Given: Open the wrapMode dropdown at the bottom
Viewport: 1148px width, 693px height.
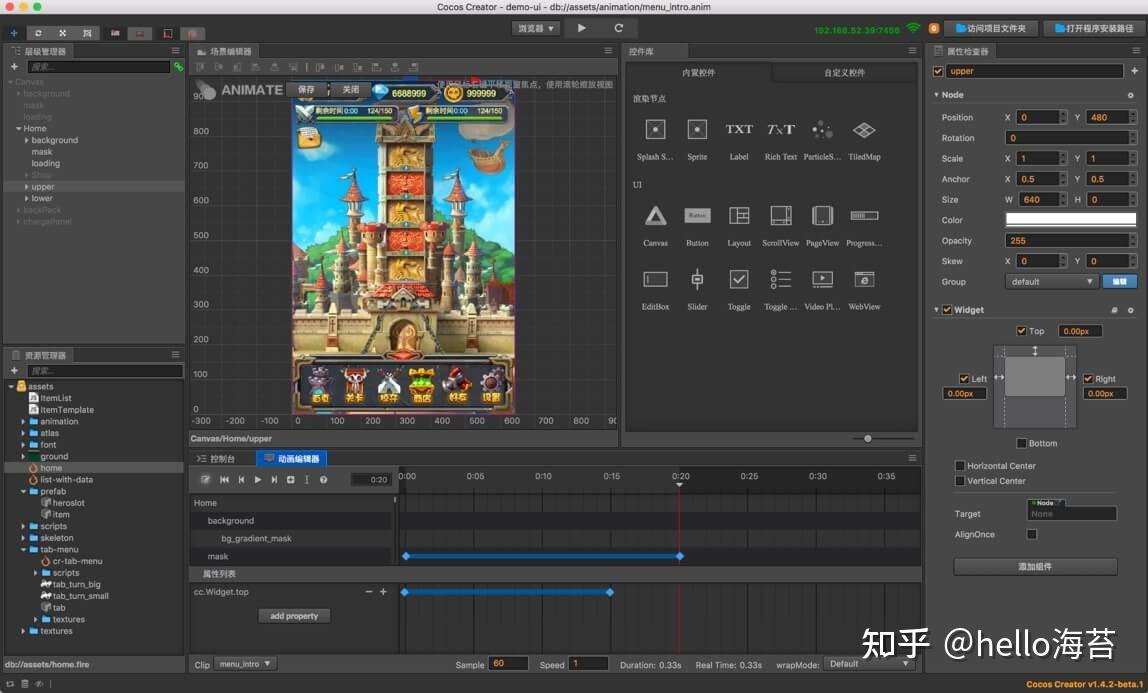Looking at the screenshot, I should (871, 663).
